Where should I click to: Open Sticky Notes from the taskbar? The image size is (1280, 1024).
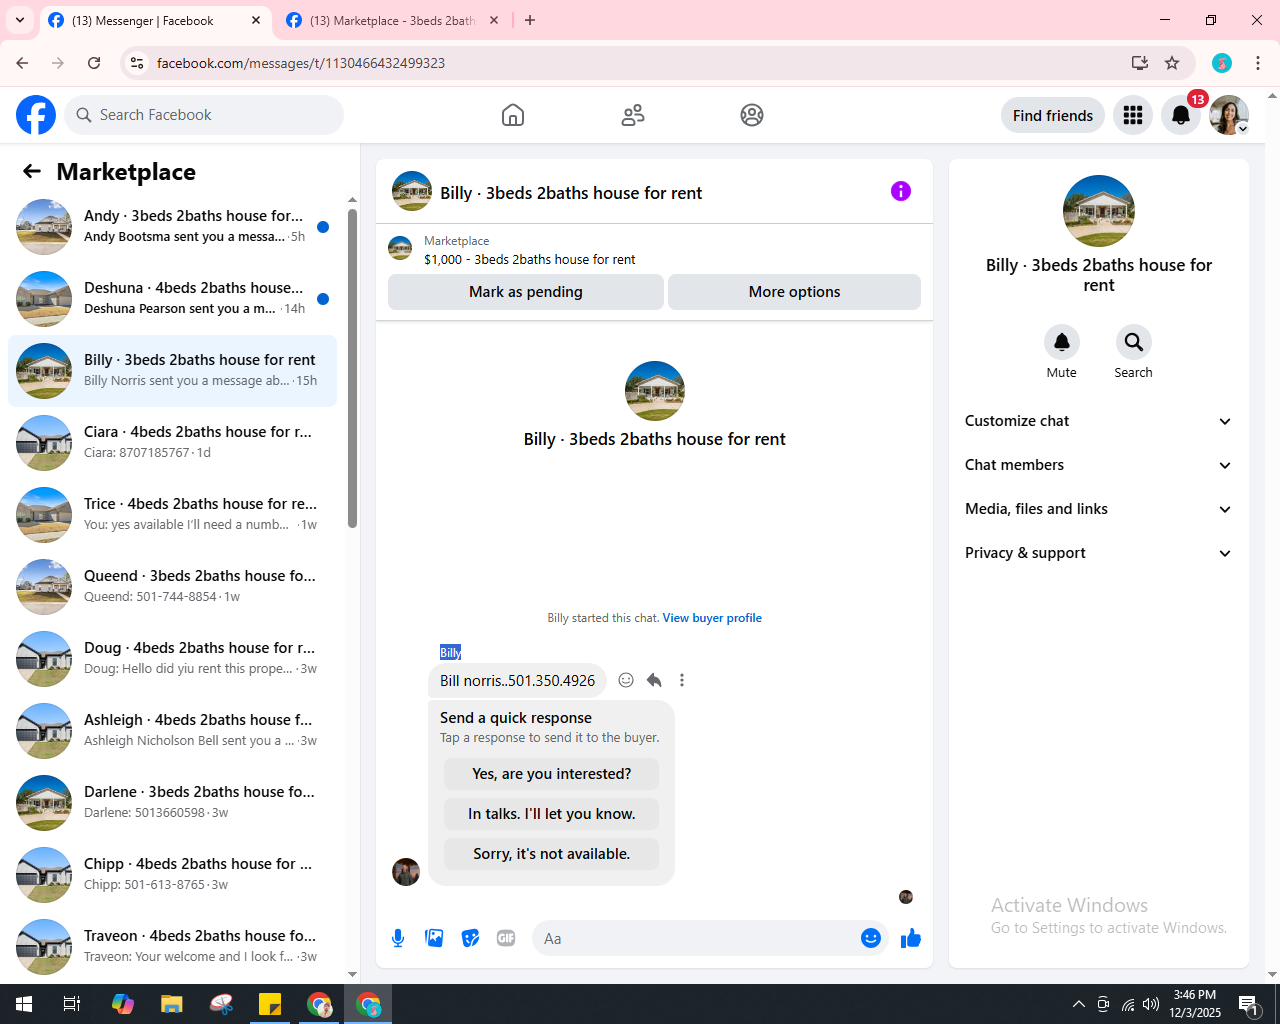coord(270,1004)
